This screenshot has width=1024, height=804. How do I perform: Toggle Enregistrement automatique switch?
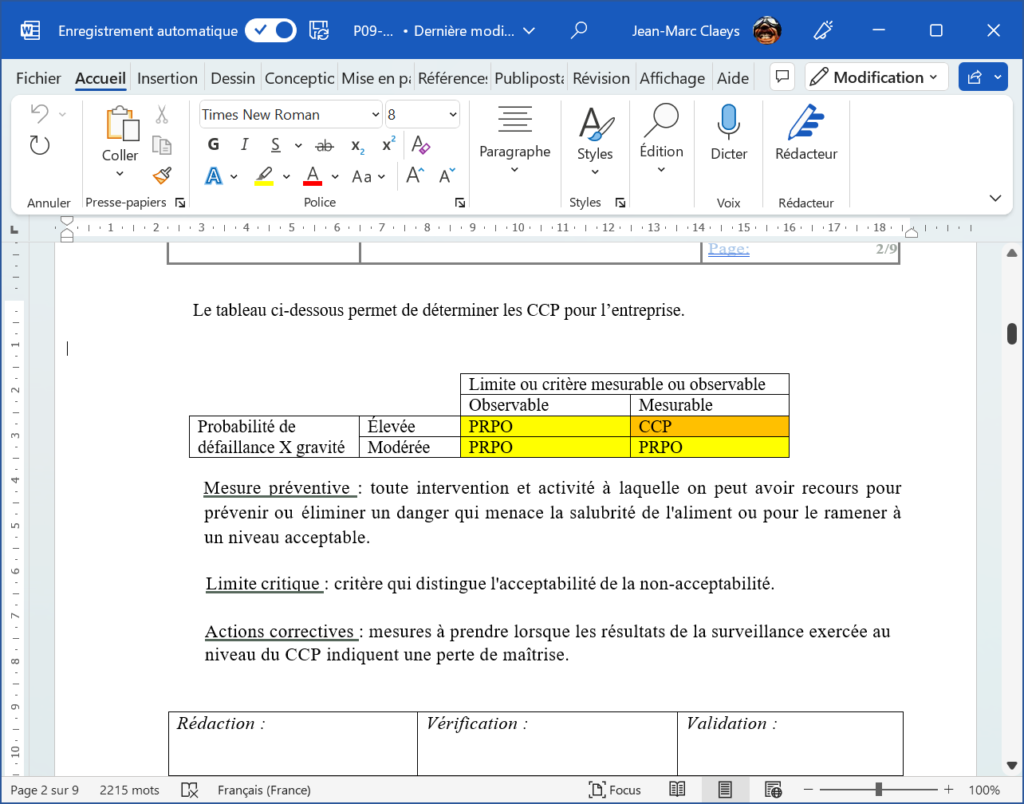click(271, 31)
